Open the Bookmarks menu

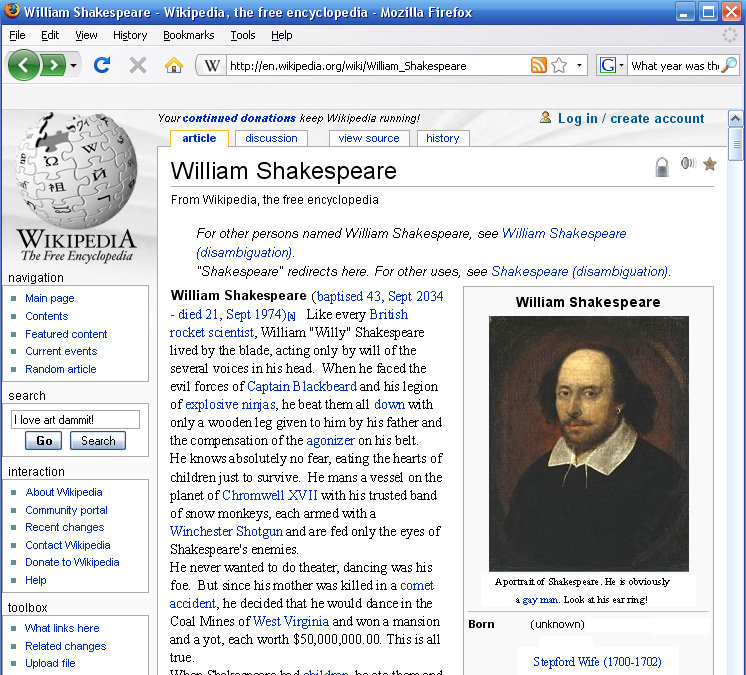(188, 35)
